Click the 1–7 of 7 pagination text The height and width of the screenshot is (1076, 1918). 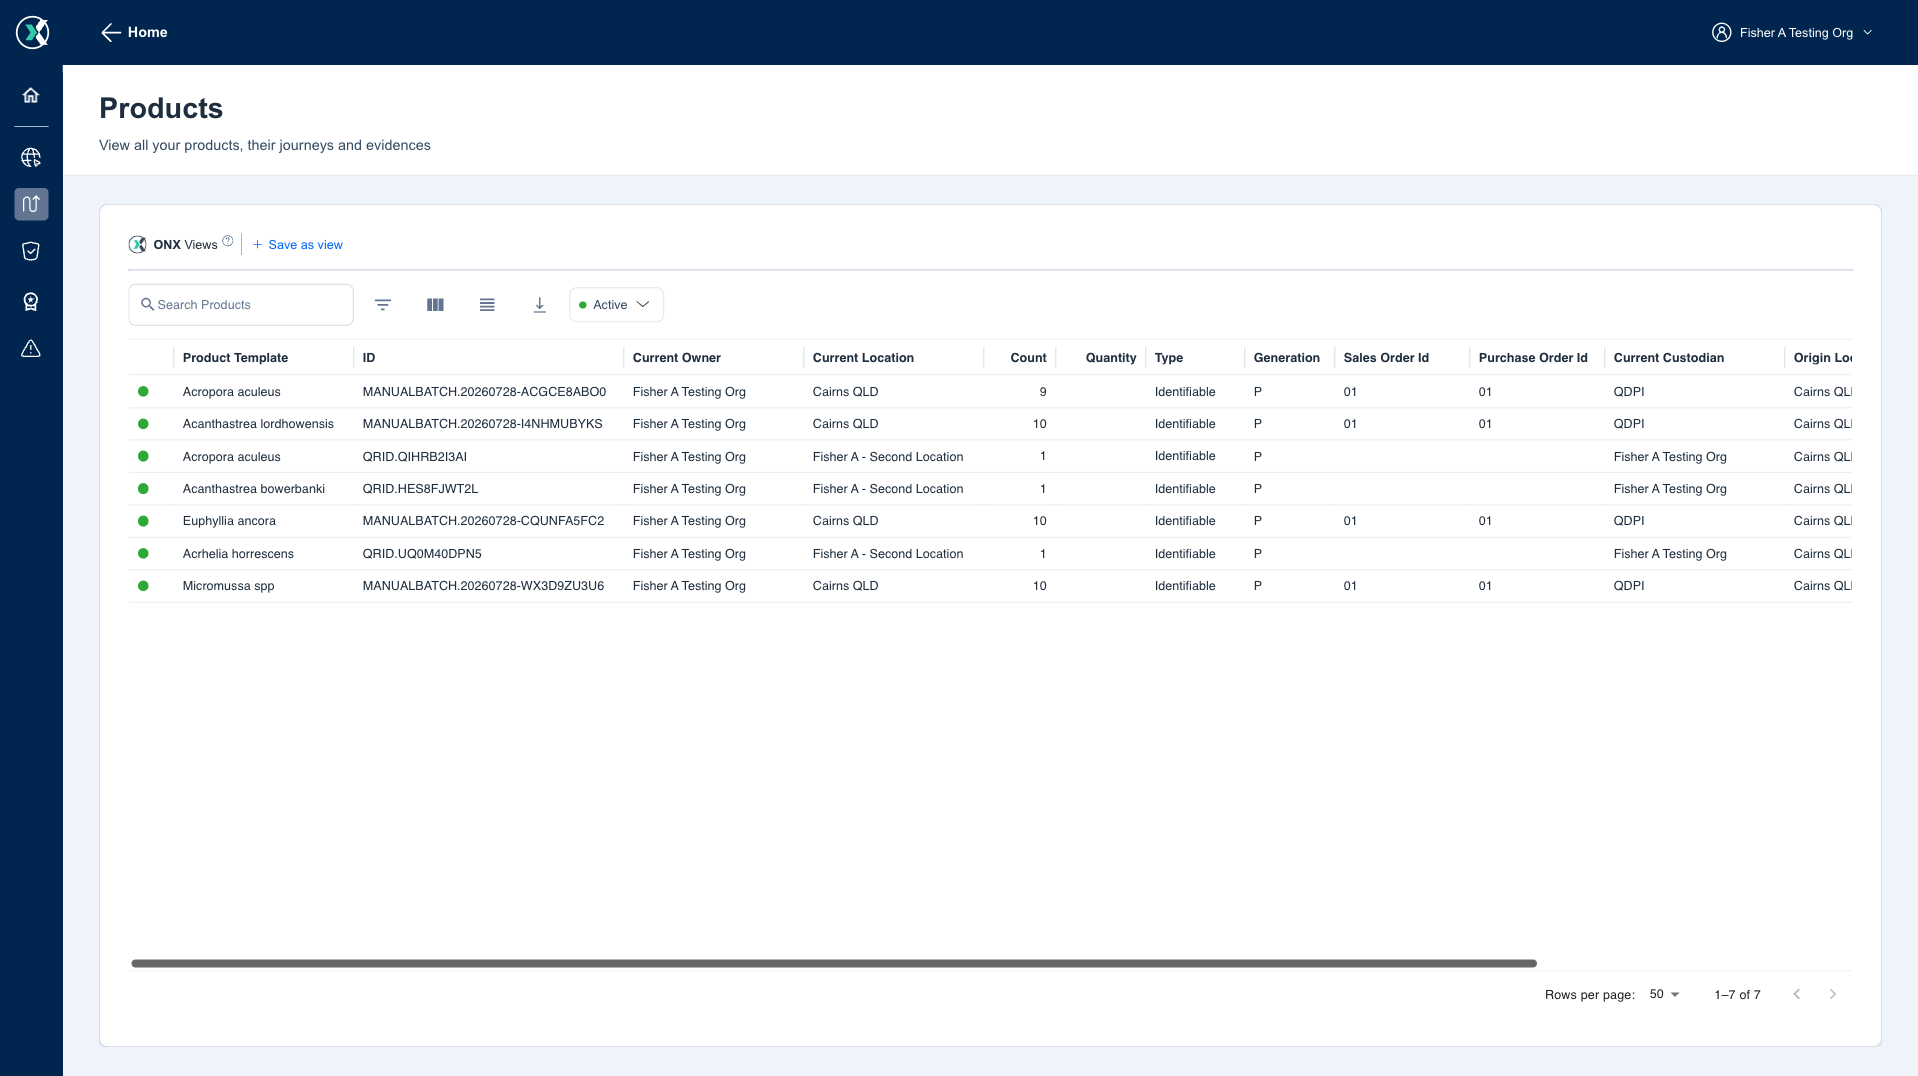tap(1737, 995)
